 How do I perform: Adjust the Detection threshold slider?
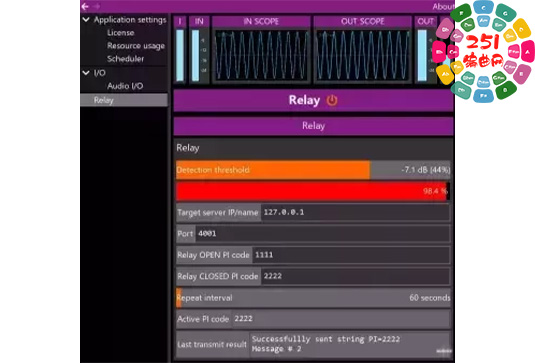click(x=313, y=170)
